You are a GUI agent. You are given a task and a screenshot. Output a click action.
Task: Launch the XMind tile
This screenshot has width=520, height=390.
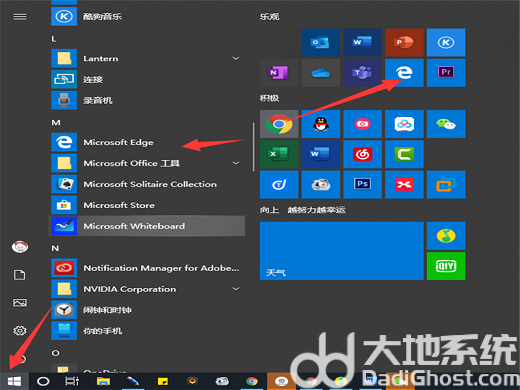click(x=404, y=184)
